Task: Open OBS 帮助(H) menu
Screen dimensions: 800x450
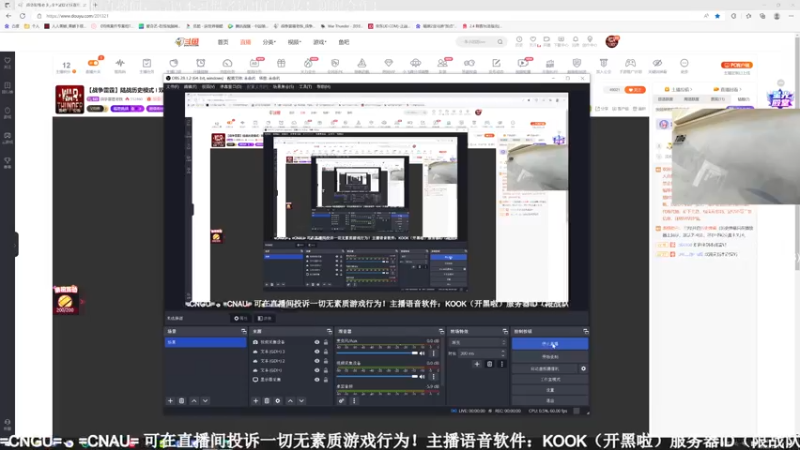Action: pyautogui.click(x=323, y=87)
